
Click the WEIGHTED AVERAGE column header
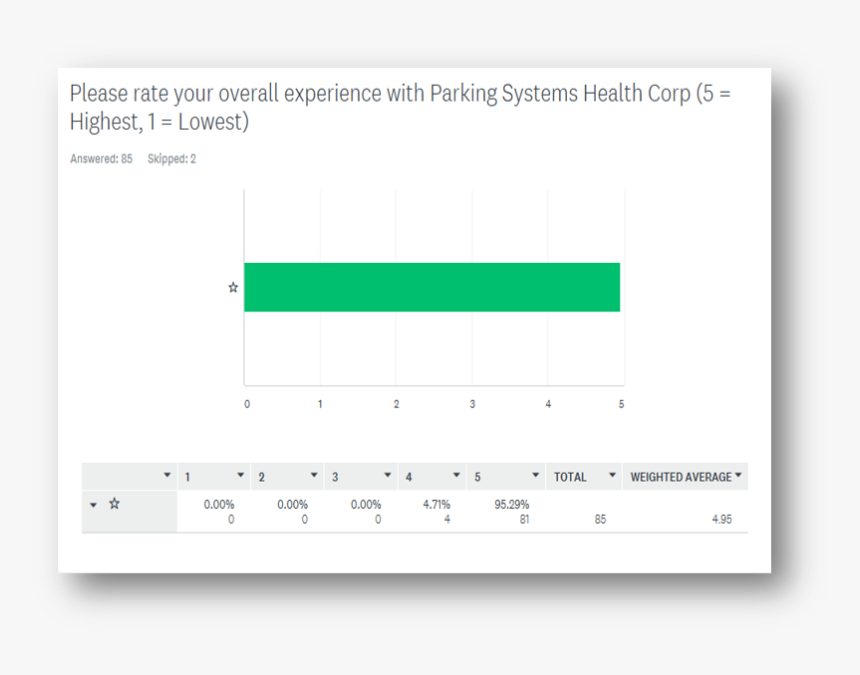click(x=681, y=477)
